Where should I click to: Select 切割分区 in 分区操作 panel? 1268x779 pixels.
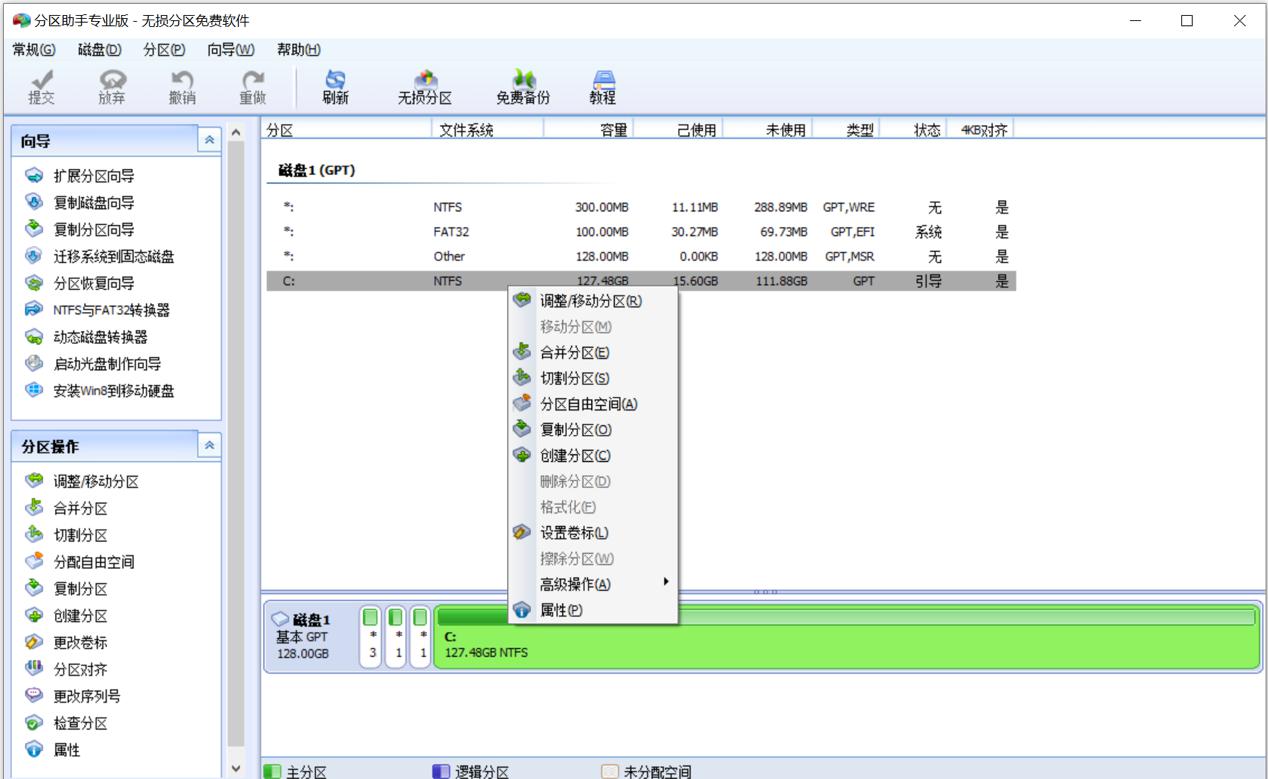point(67,536)
